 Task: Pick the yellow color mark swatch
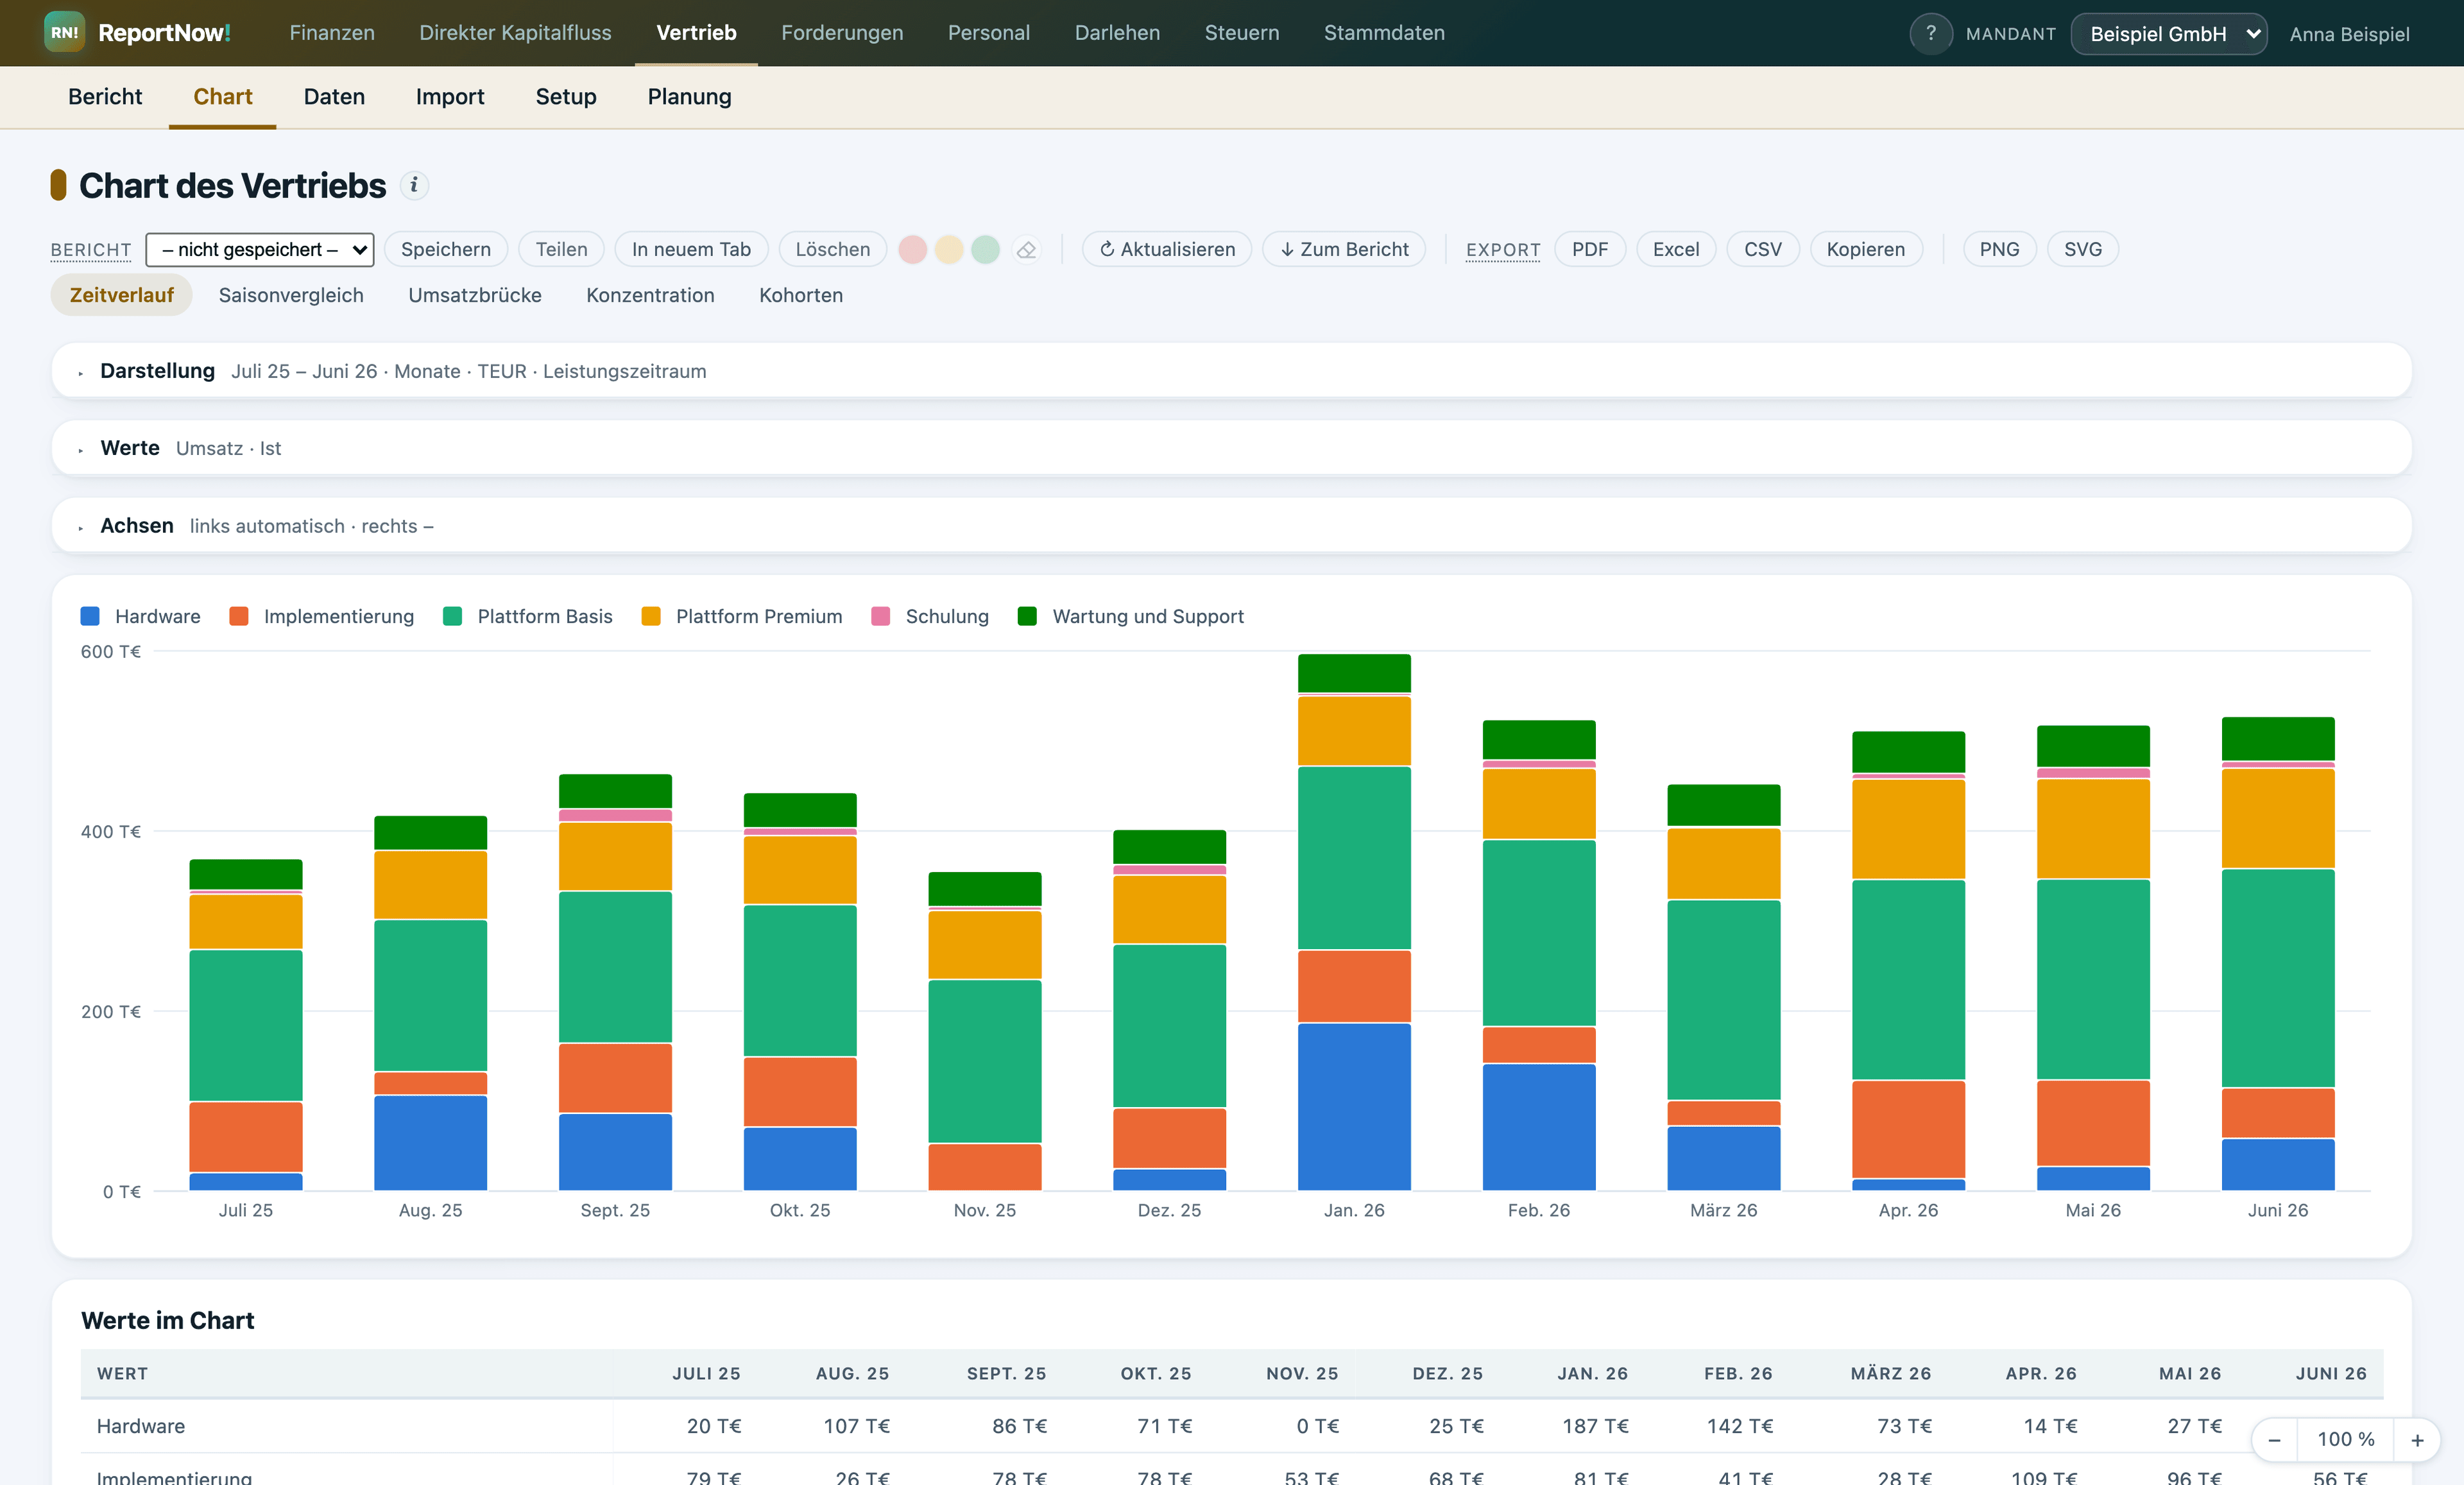949,249
